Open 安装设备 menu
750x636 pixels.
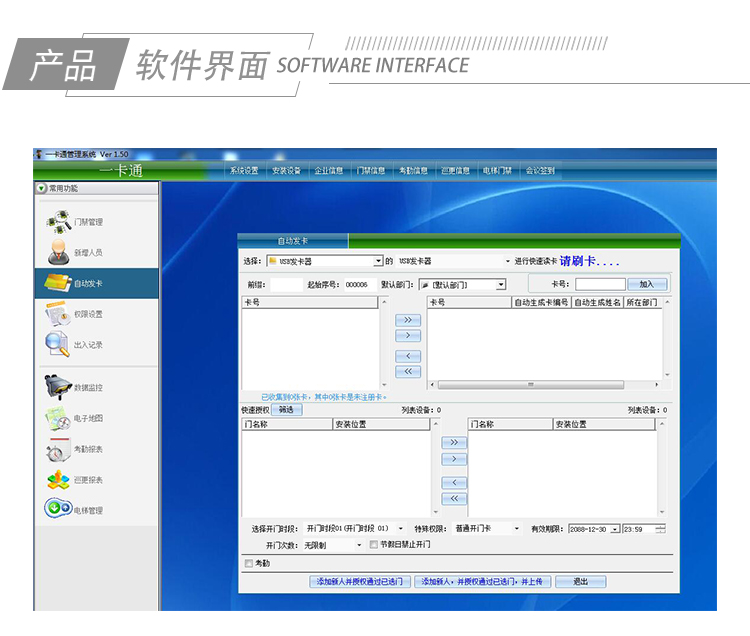286,171
